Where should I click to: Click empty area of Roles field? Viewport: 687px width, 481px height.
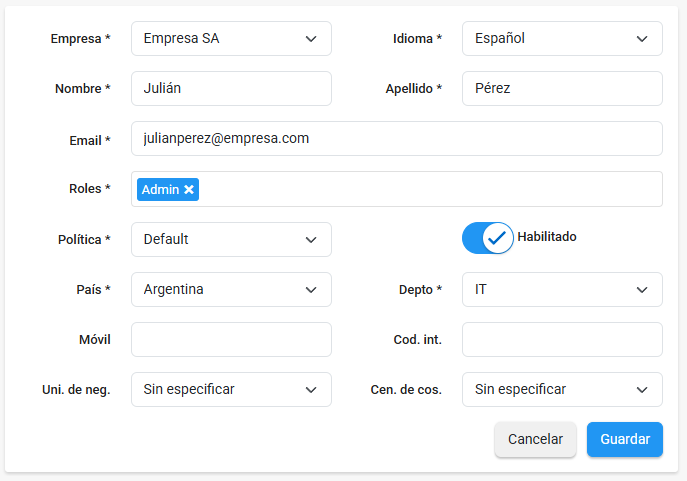click(430, 189)
